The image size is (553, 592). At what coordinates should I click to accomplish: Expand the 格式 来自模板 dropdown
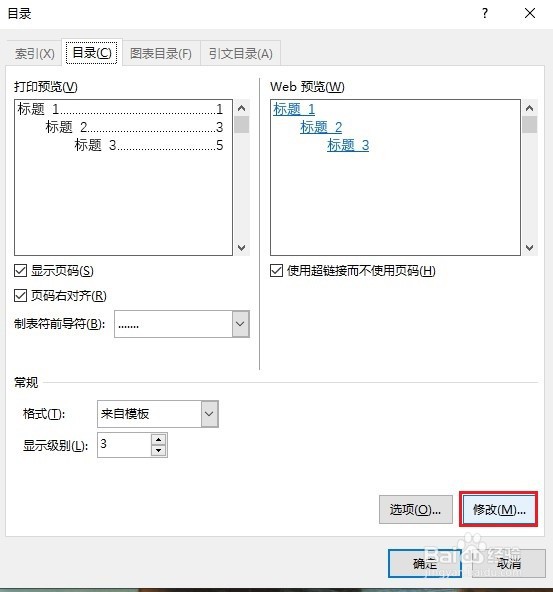(209, 414)
